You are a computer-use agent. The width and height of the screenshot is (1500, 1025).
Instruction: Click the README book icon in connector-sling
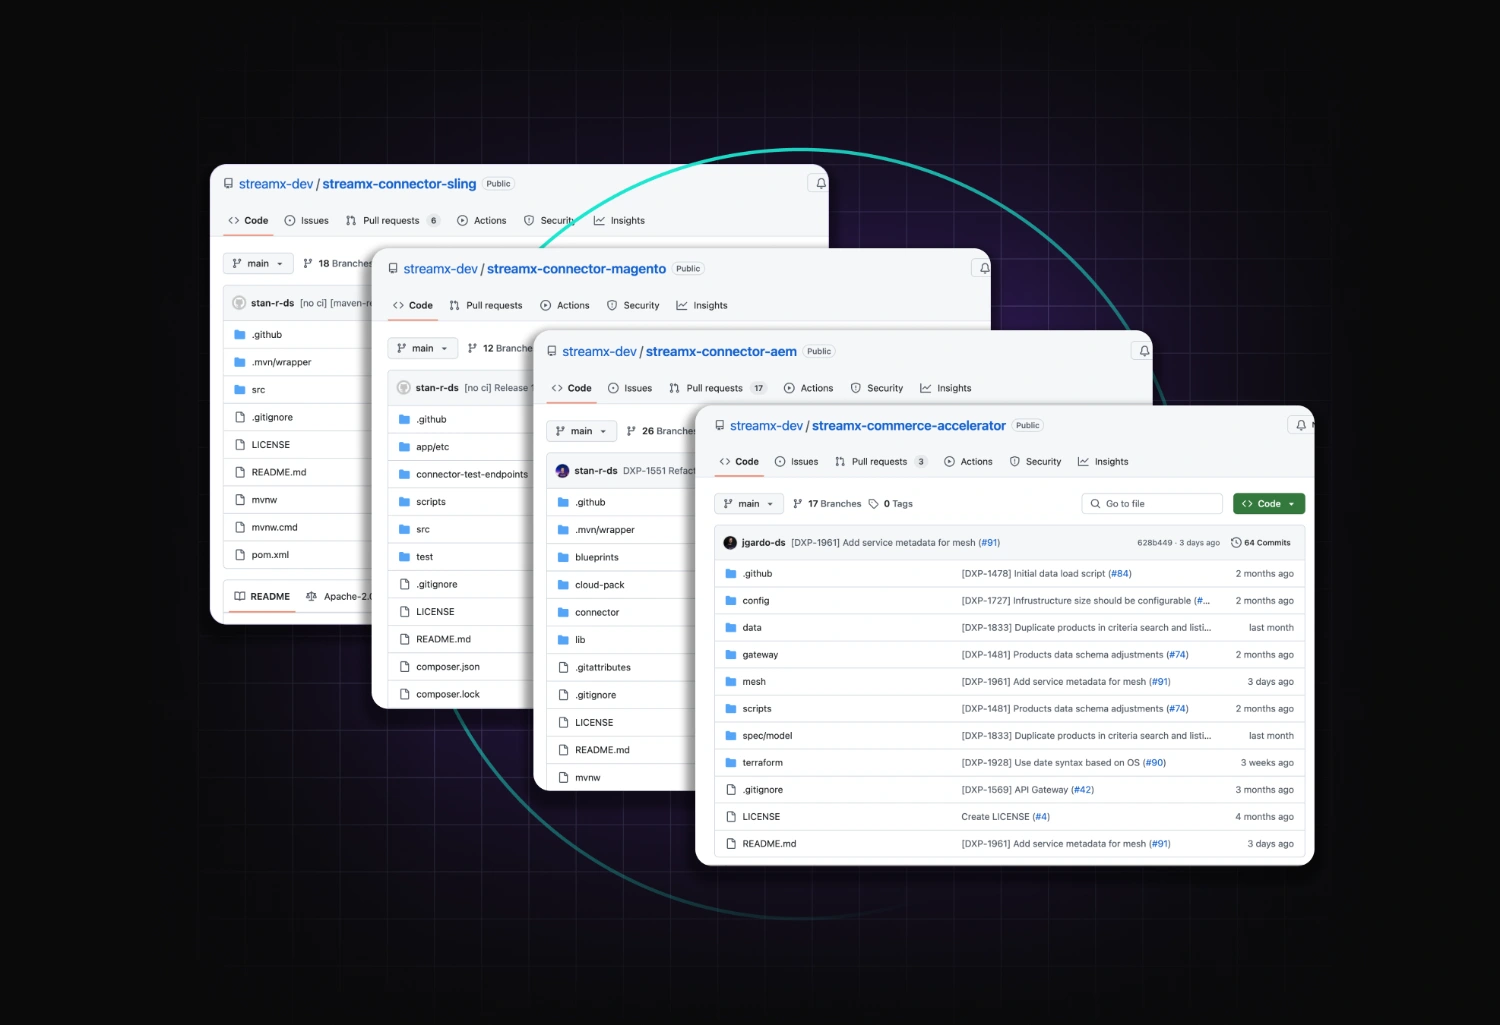pyautogui.click(x=240, y=596)
